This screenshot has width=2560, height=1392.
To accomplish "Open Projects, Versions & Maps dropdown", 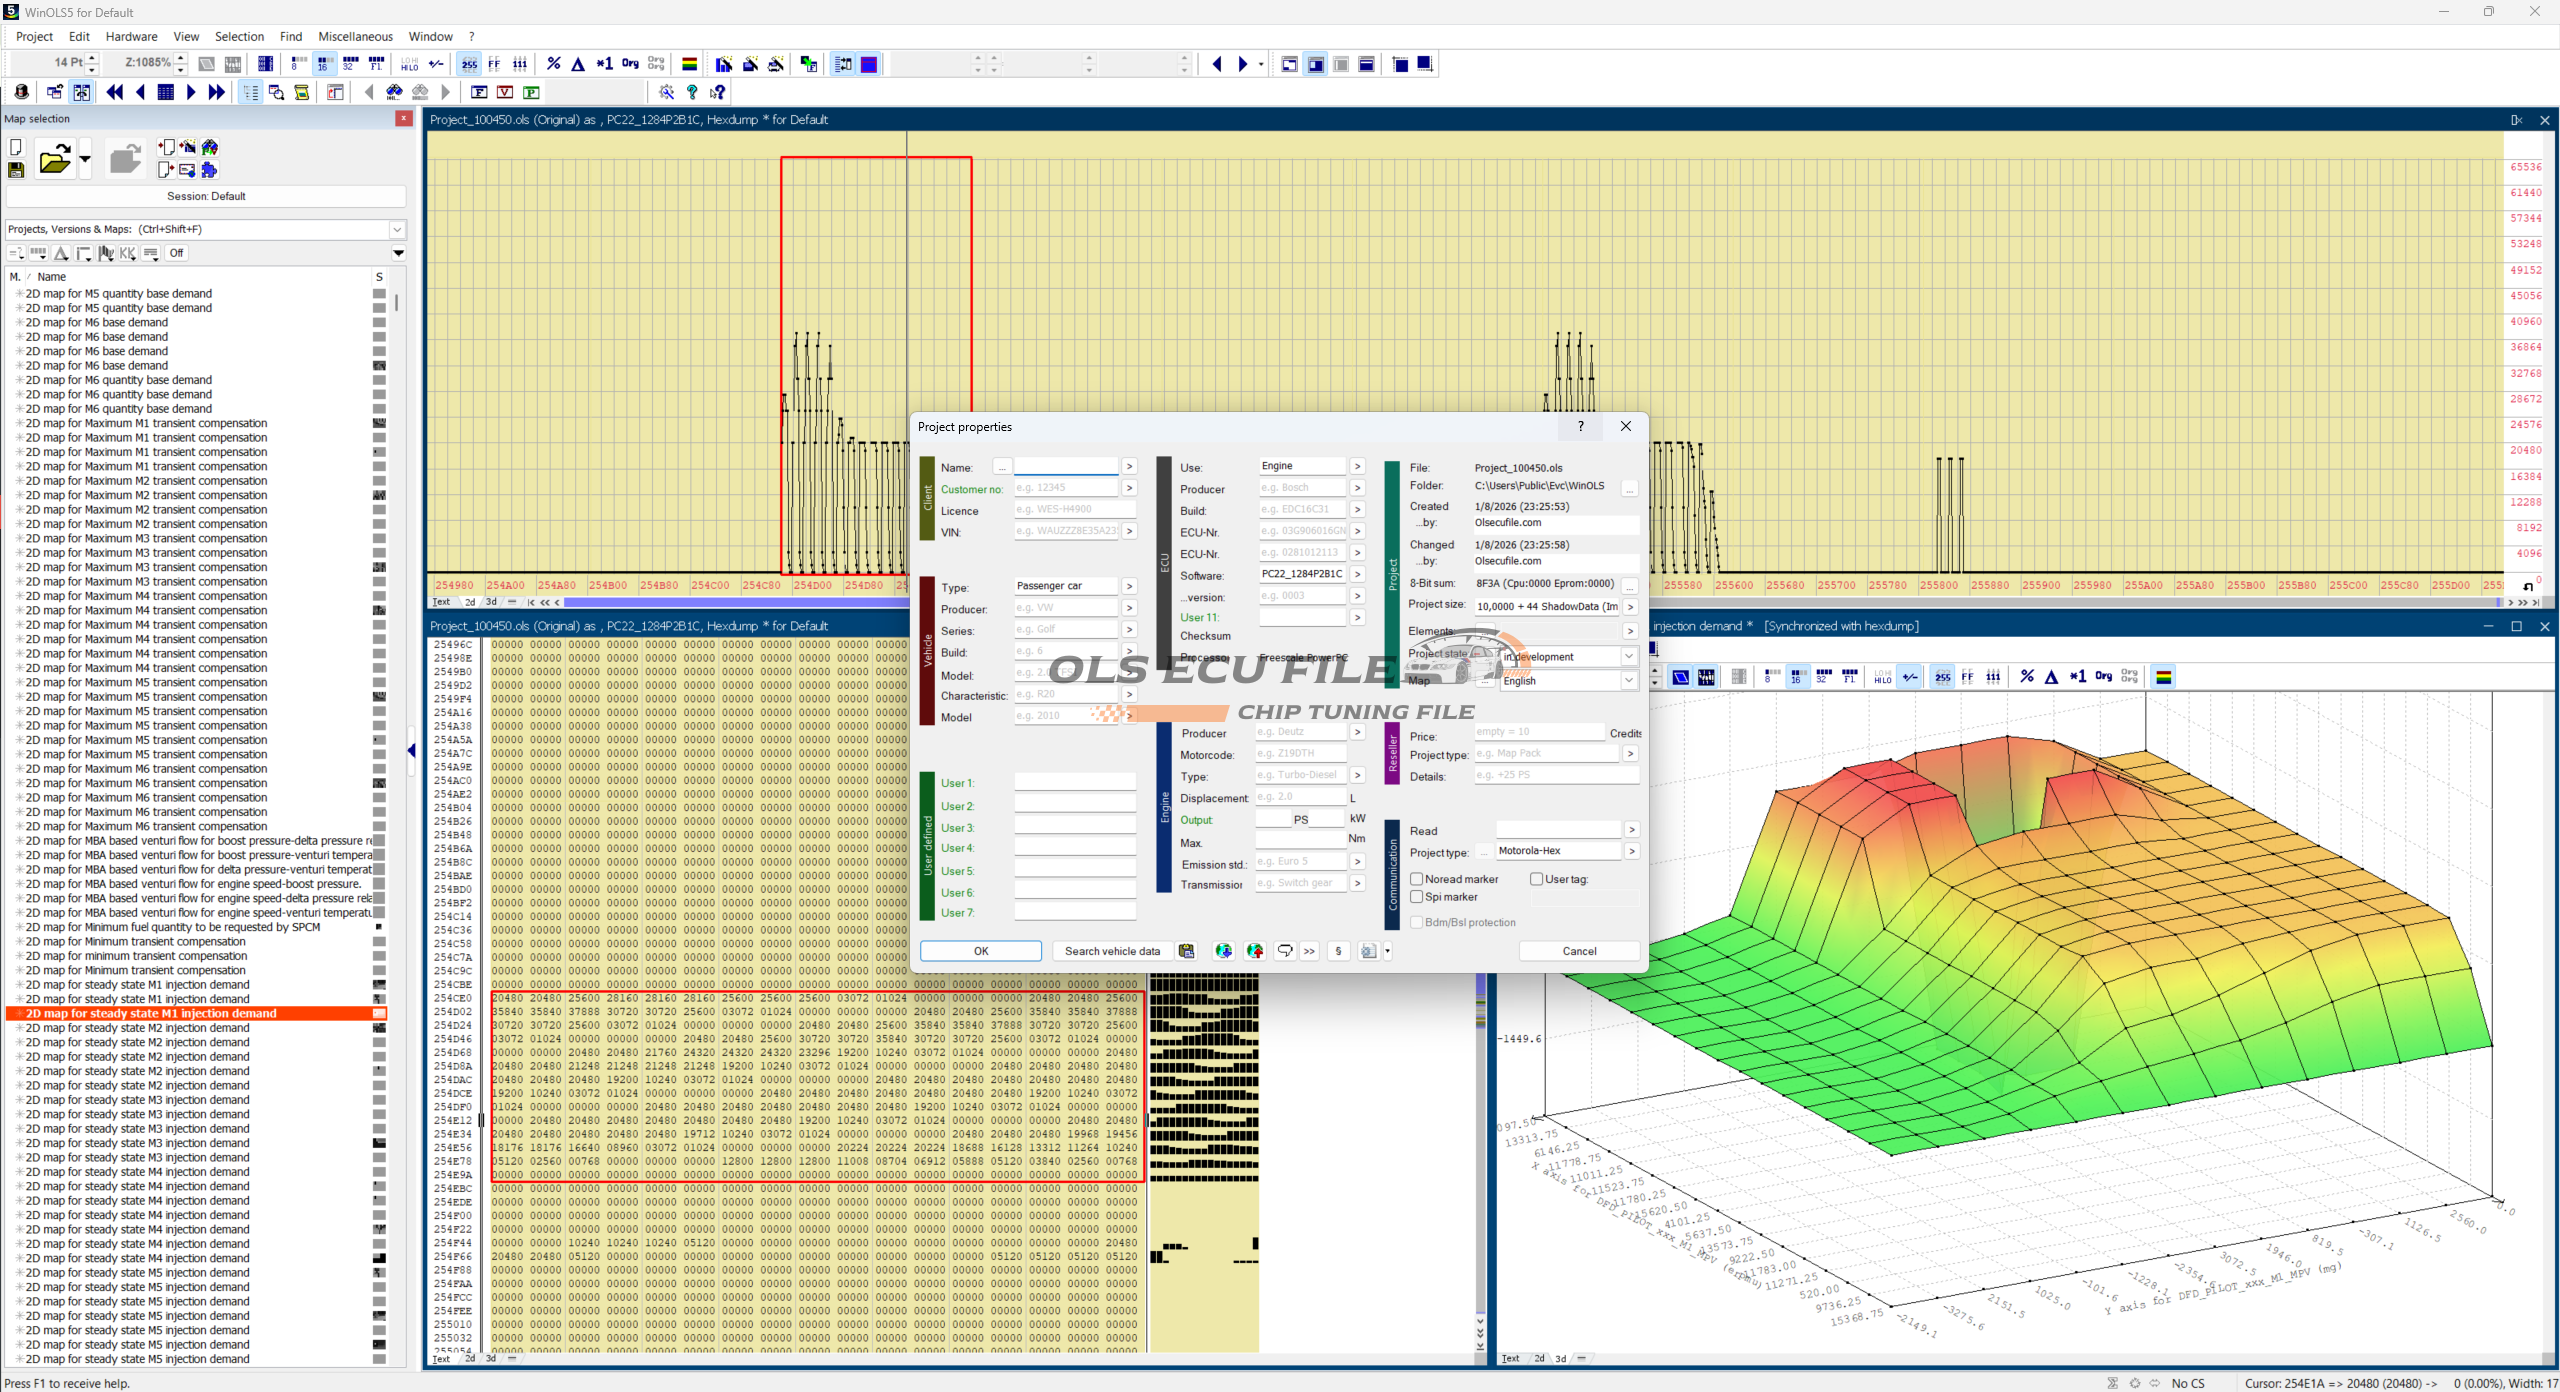I will click(397, 229).
